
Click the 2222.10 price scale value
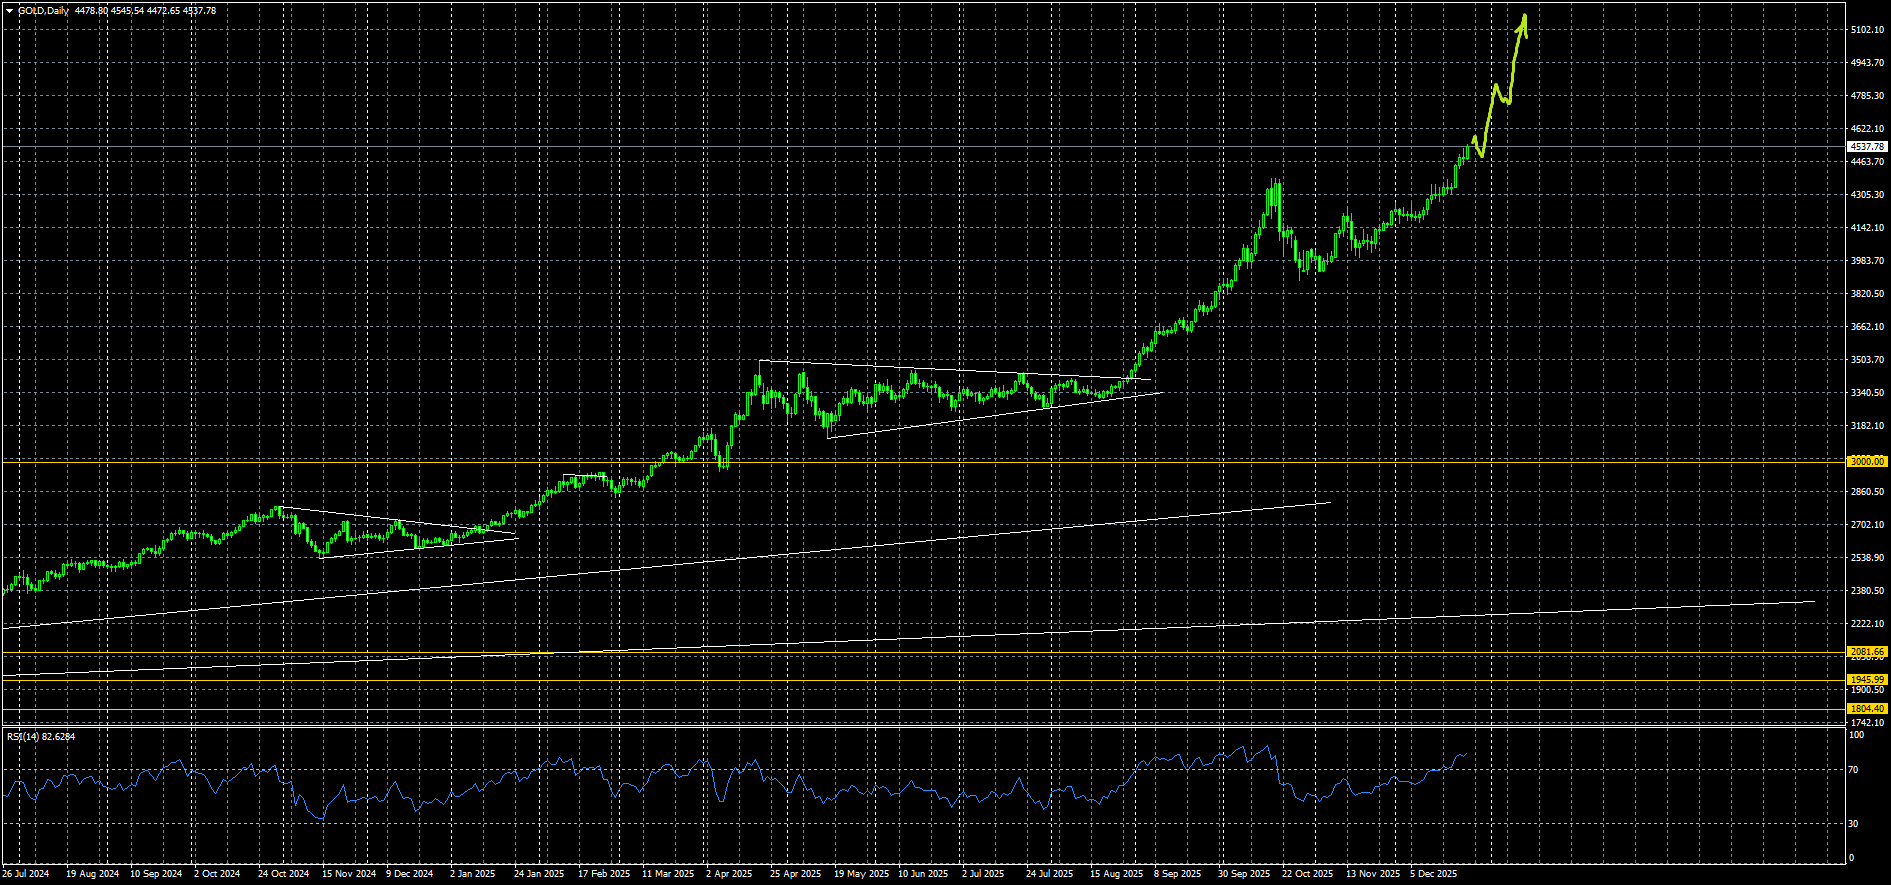1867,624
